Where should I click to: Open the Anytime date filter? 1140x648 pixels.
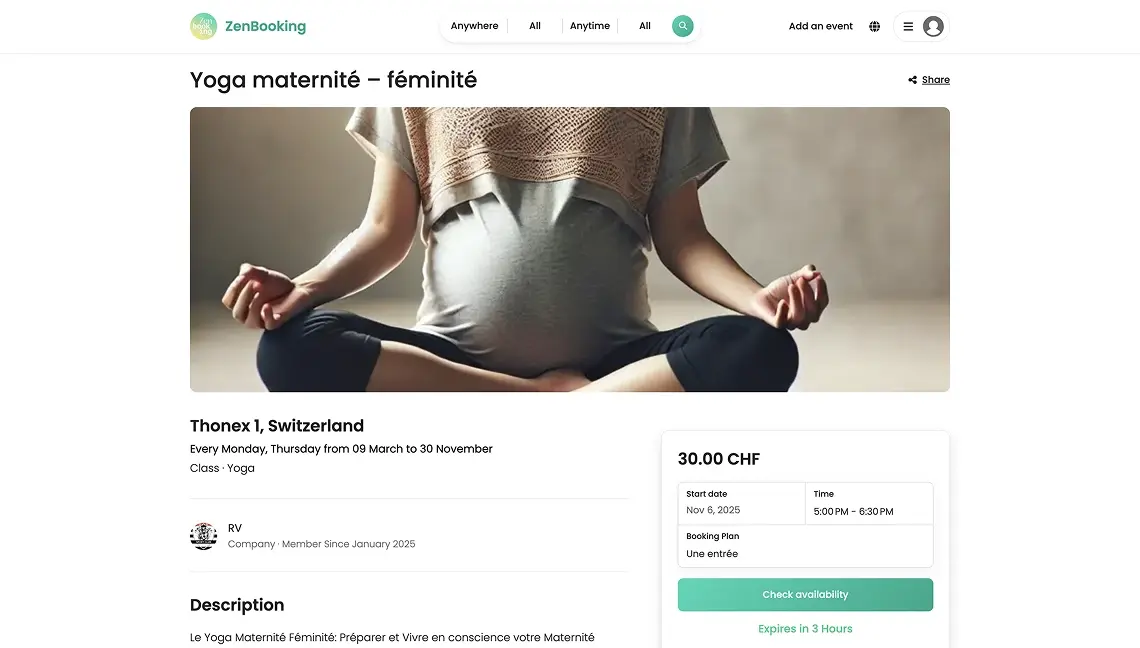click(590, 26)
